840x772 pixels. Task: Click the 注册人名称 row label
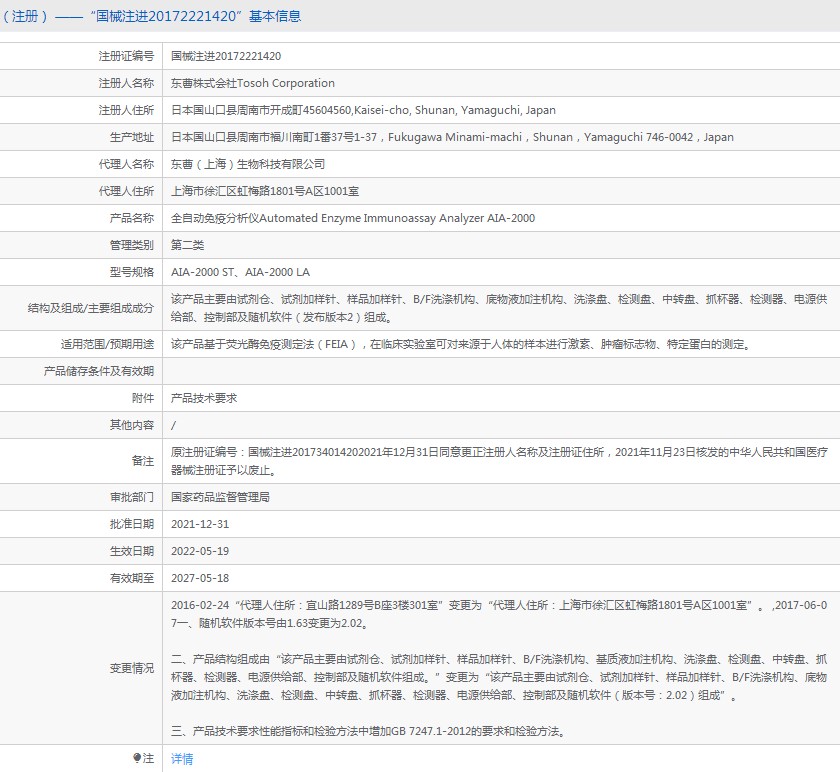(126, 83)
